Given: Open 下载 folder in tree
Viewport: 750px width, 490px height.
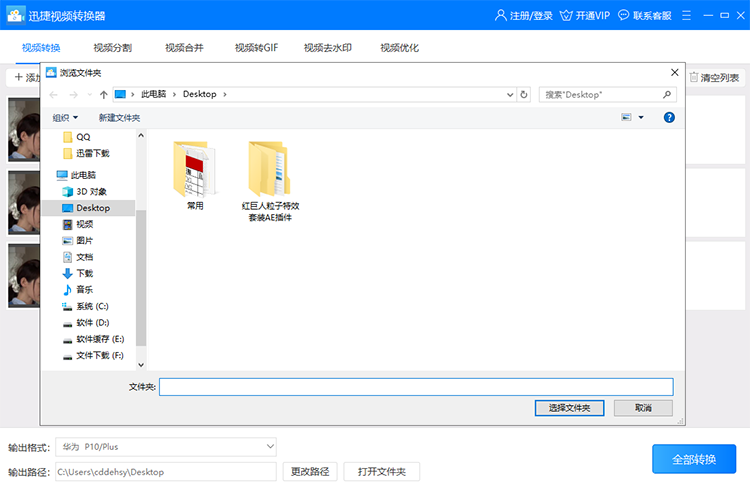Looking at the screenshot, I should coord(78,273).
